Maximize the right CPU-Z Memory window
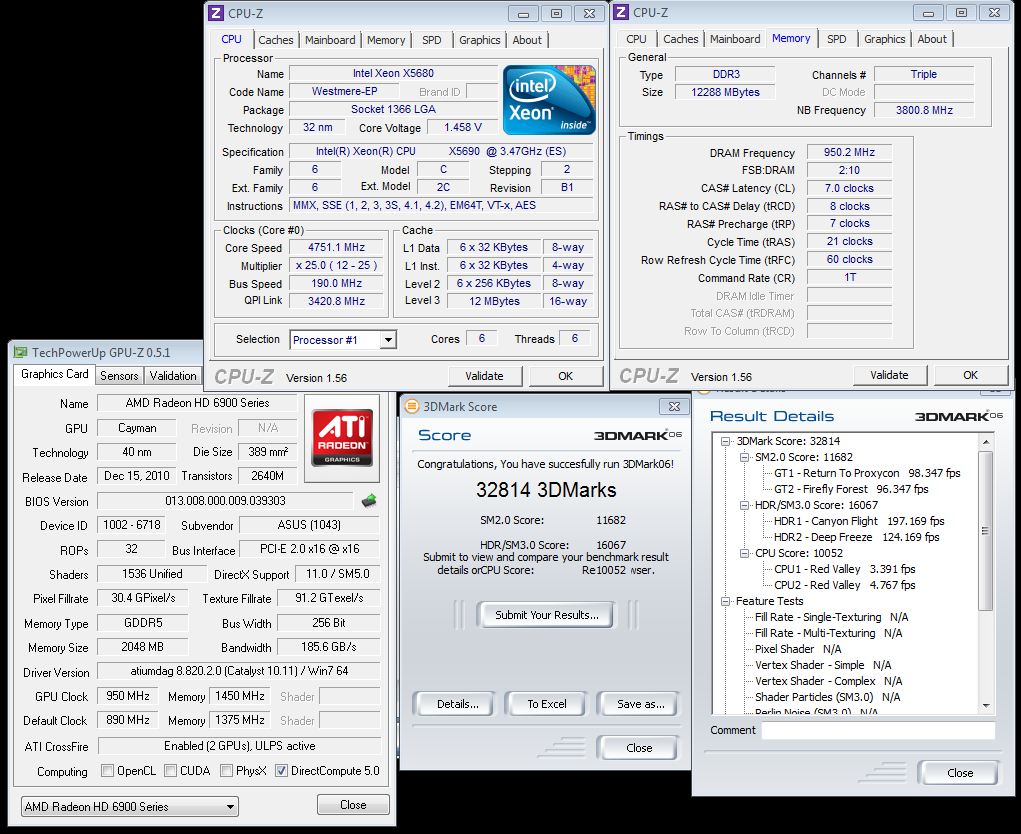This screenshot has width=1021, height=834. (x=961, y=12)
